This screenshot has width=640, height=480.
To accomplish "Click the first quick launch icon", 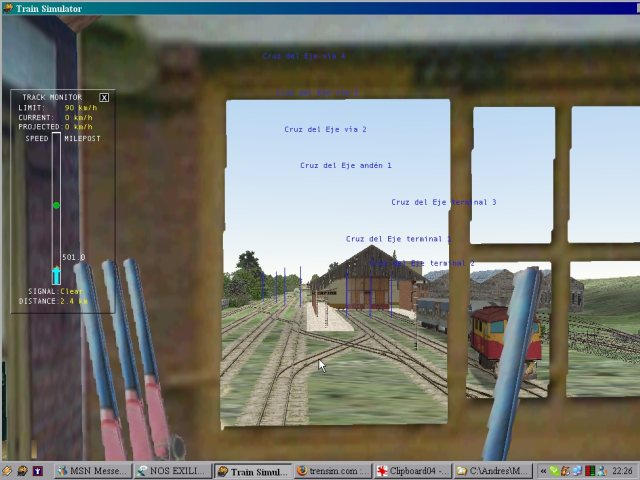I will 8,471.
